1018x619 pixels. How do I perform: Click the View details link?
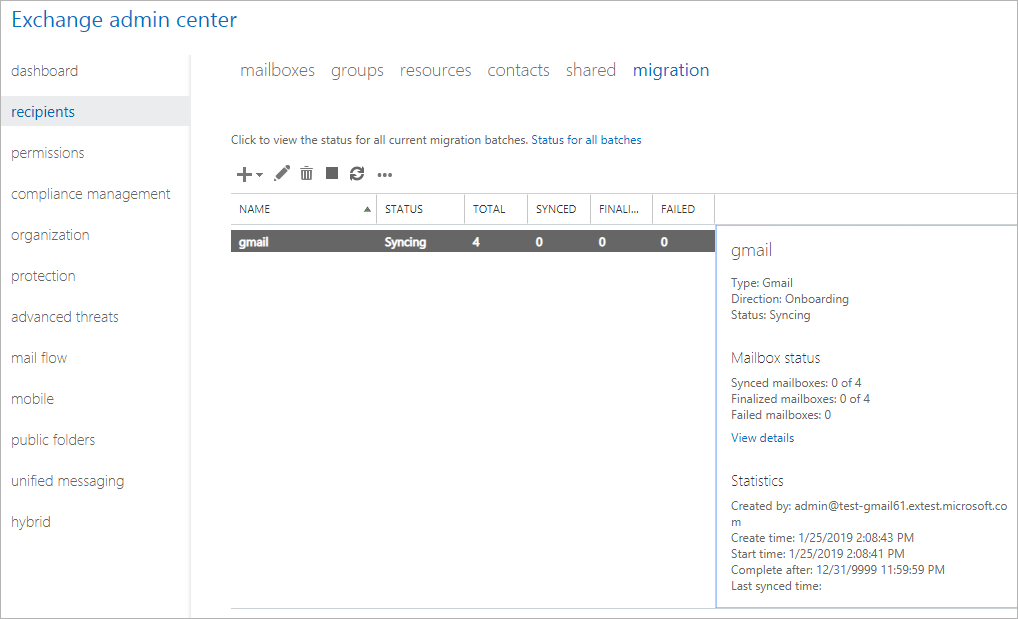(x=762, y=438)
